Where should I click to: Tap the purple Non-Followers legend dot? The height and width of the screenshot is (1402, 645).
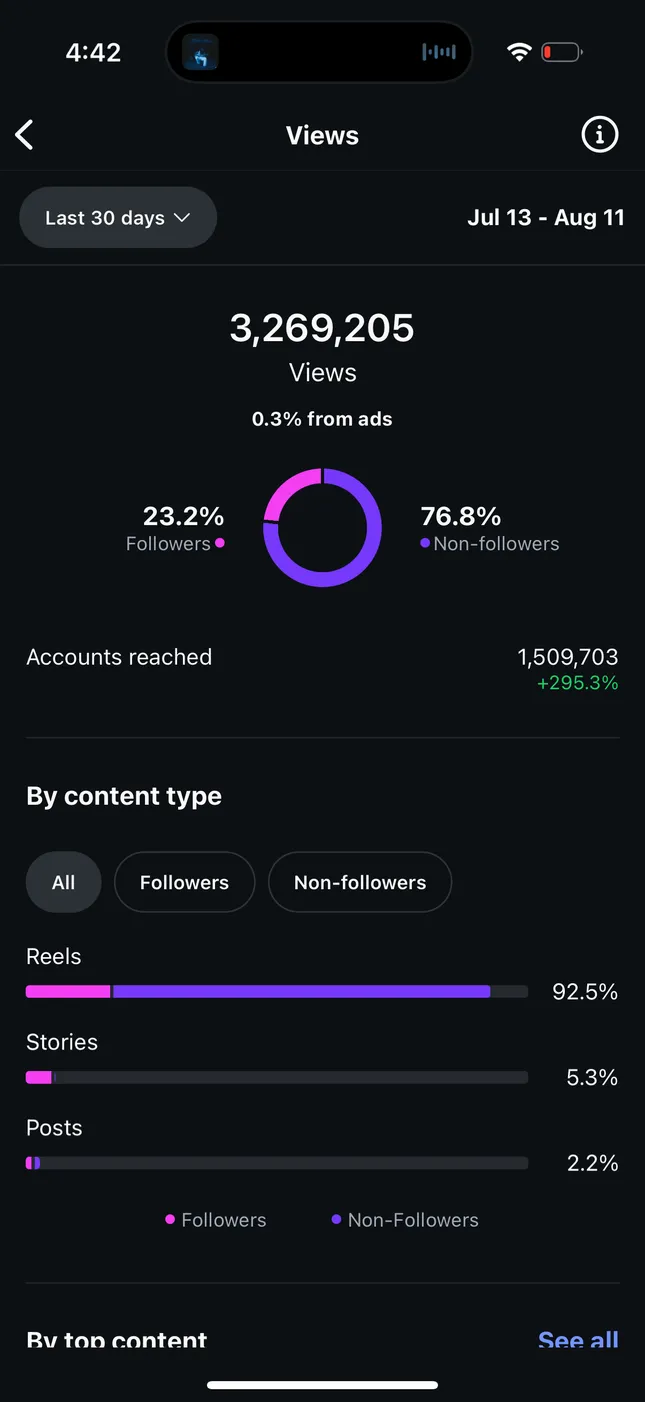[337, 1220]
